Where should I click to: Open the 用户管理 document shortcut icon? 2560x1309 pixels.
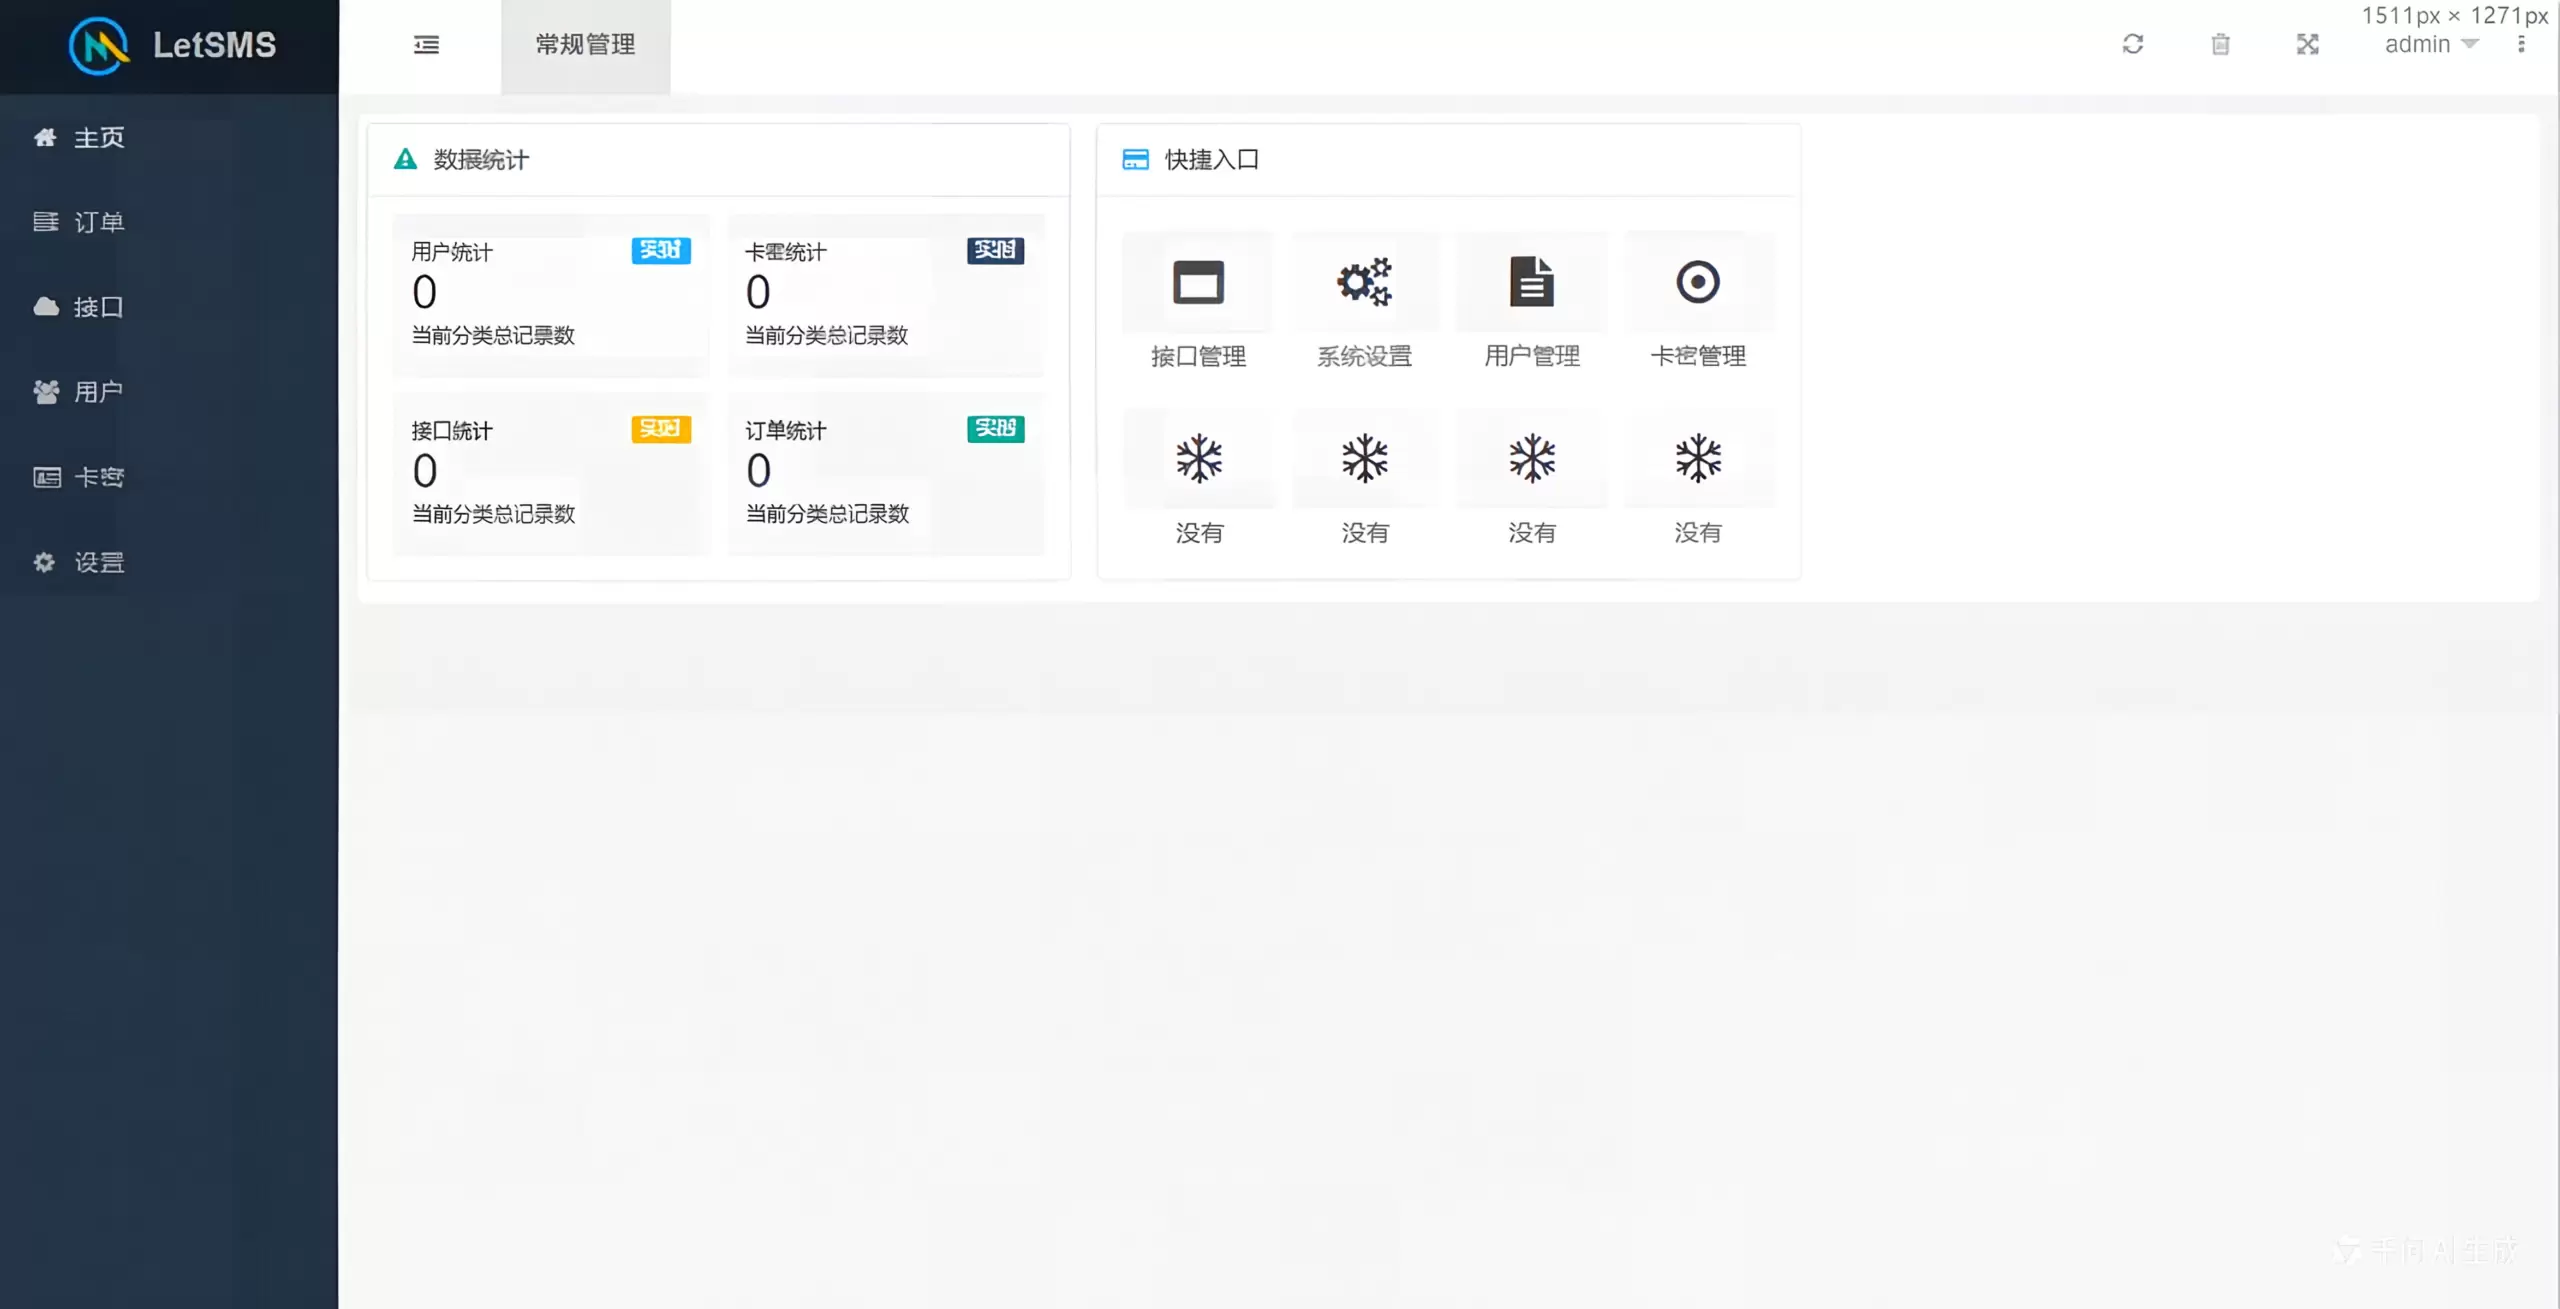1531,283
